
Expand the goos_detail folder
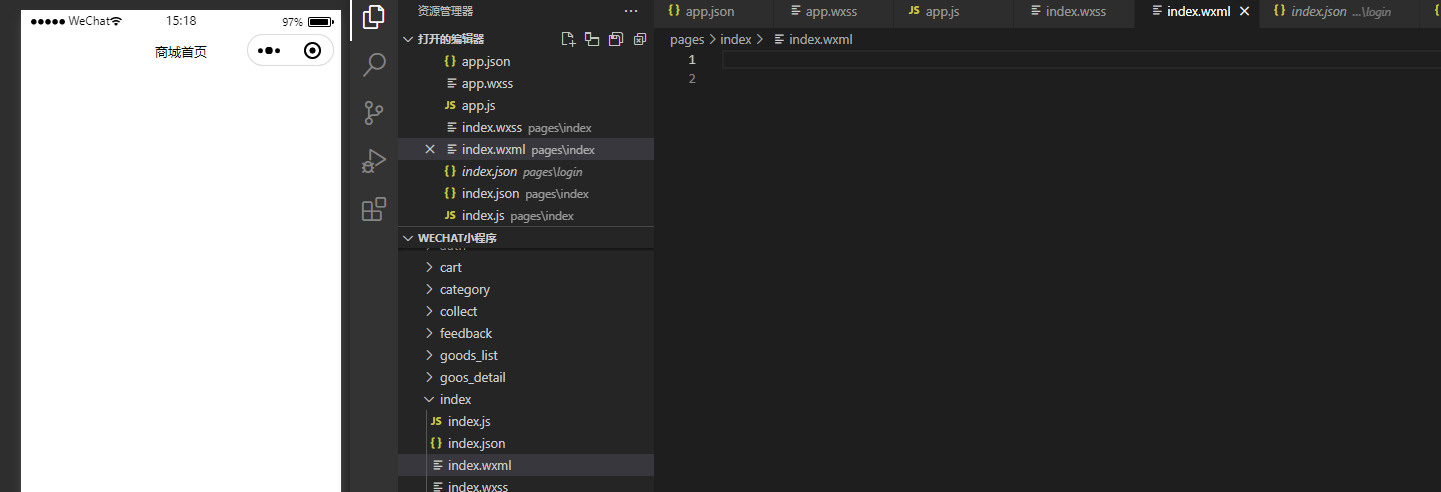[x=526, y=377]
